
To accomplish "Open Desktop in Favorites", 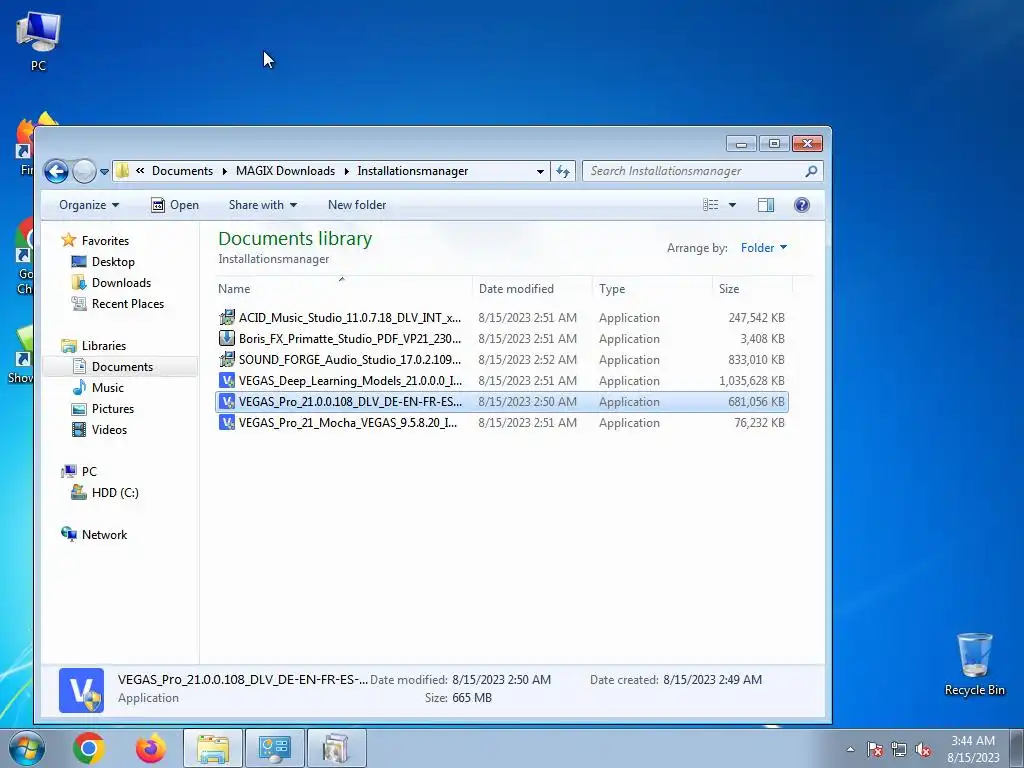I will tap(112, 262).
